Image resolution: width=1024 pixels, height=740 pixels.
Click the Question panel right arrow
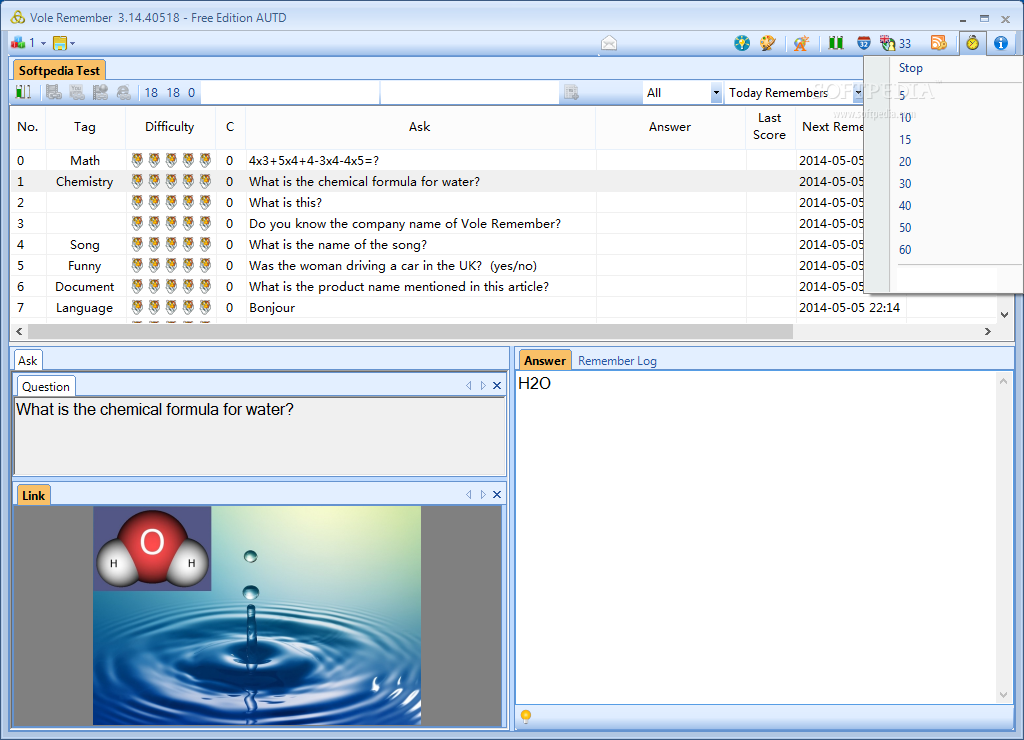[483, 385]
